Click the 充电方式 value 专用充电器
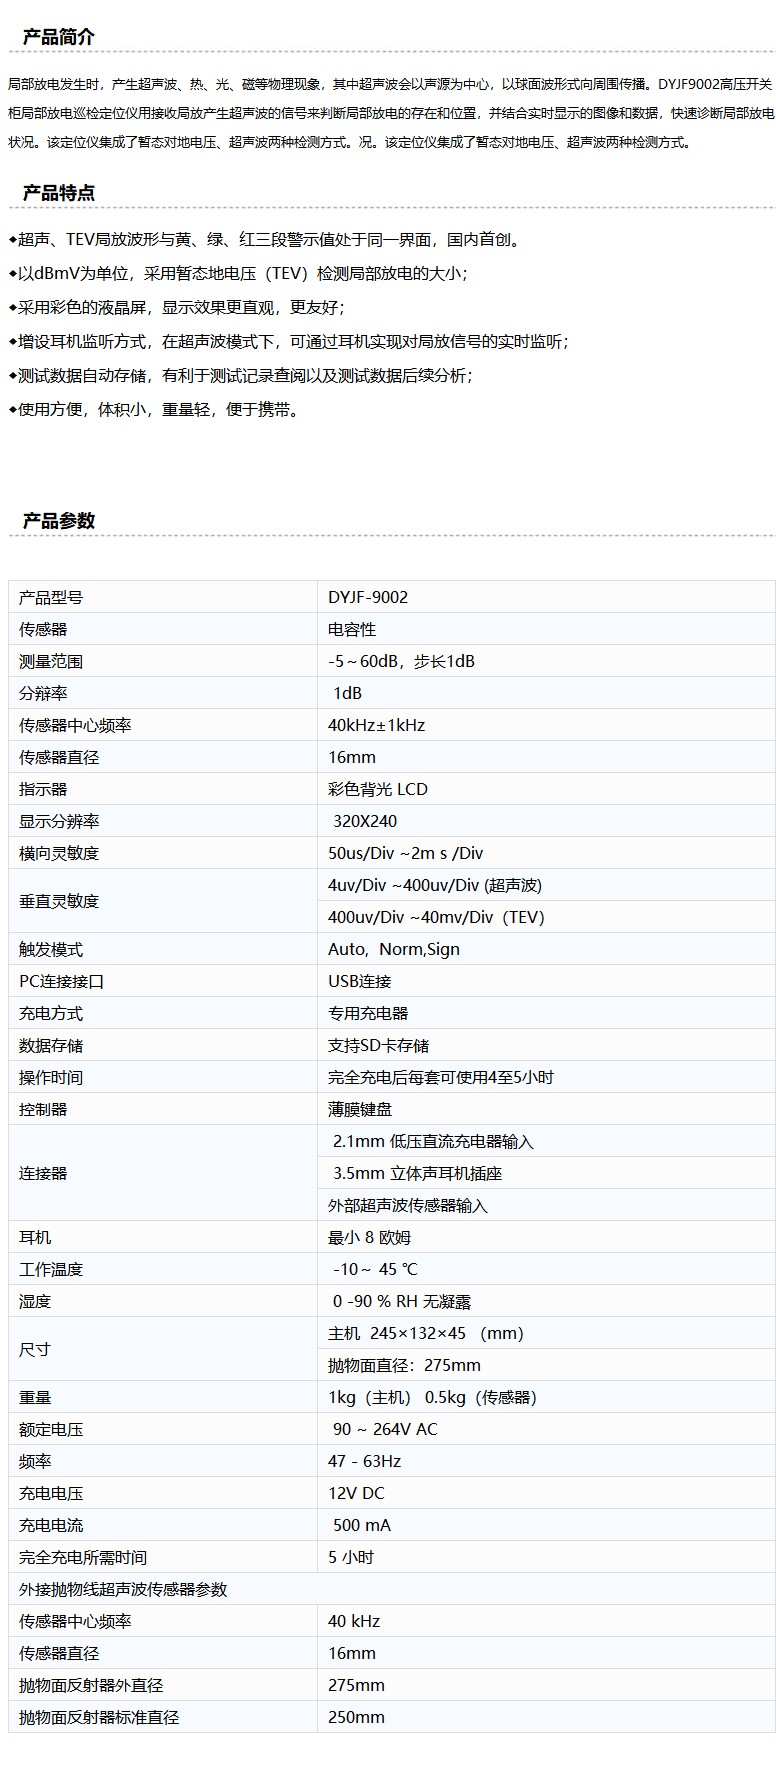 [x=368, y=1013]
